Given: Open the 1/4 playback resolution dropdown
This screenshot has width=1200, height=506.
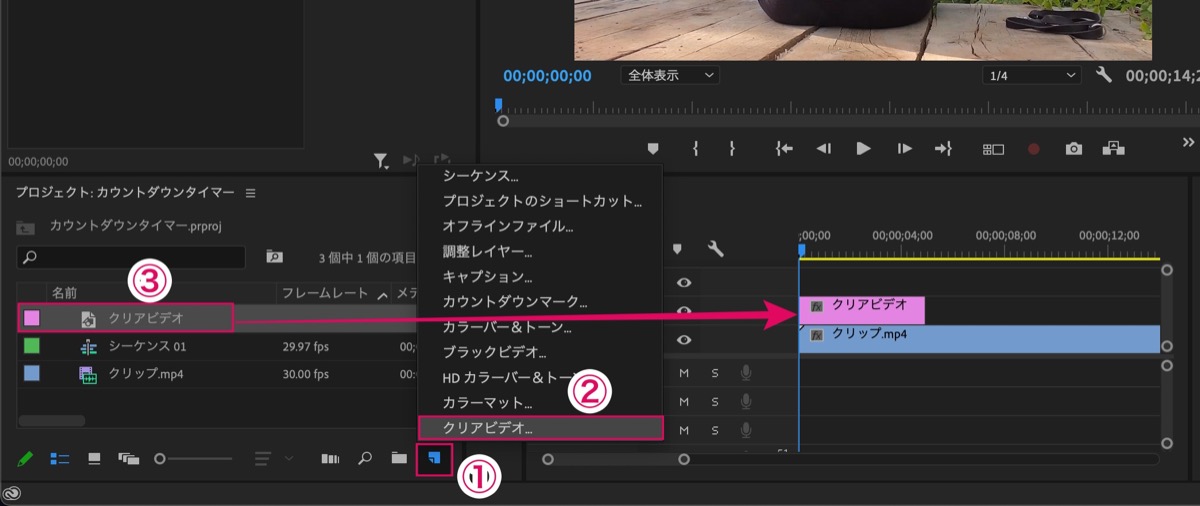Looking at the screenshot, I should 1031,75.
